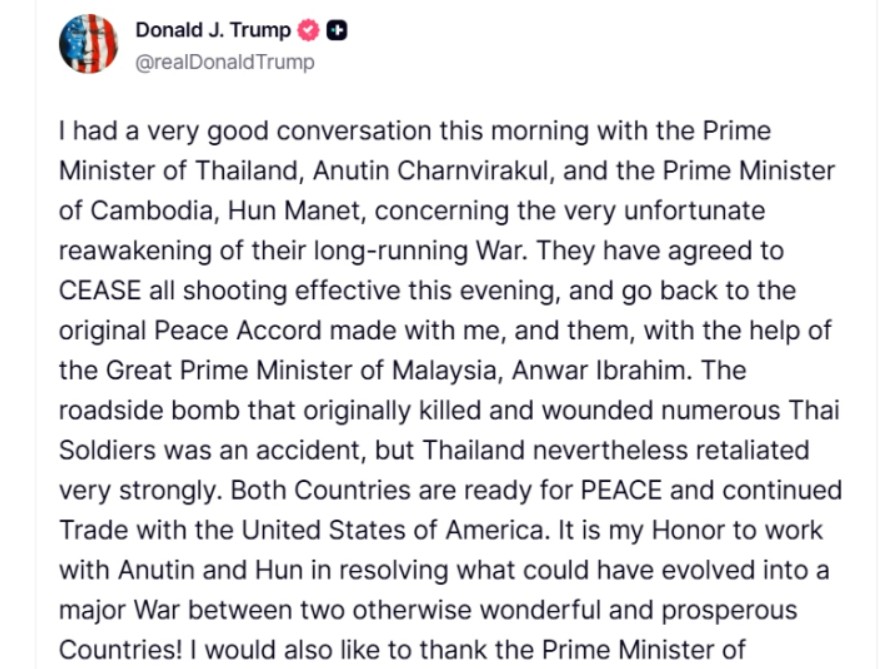Image resolution: width=887 pixels, height=669 pixels.
Task: Click the flag-themed profile avatar
Action: (89, 45)
